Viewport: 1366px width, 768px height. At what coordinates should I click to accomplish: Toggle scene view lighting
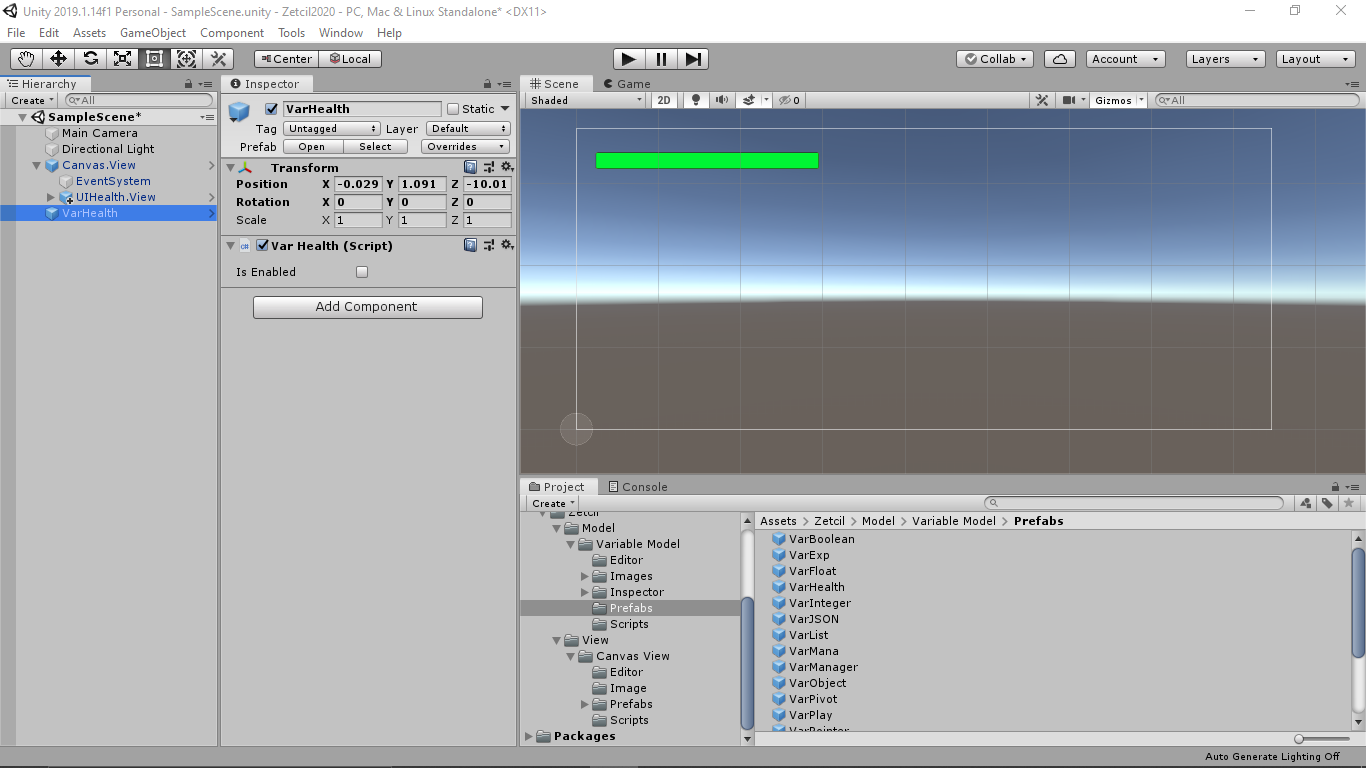(x=694, y=99)
